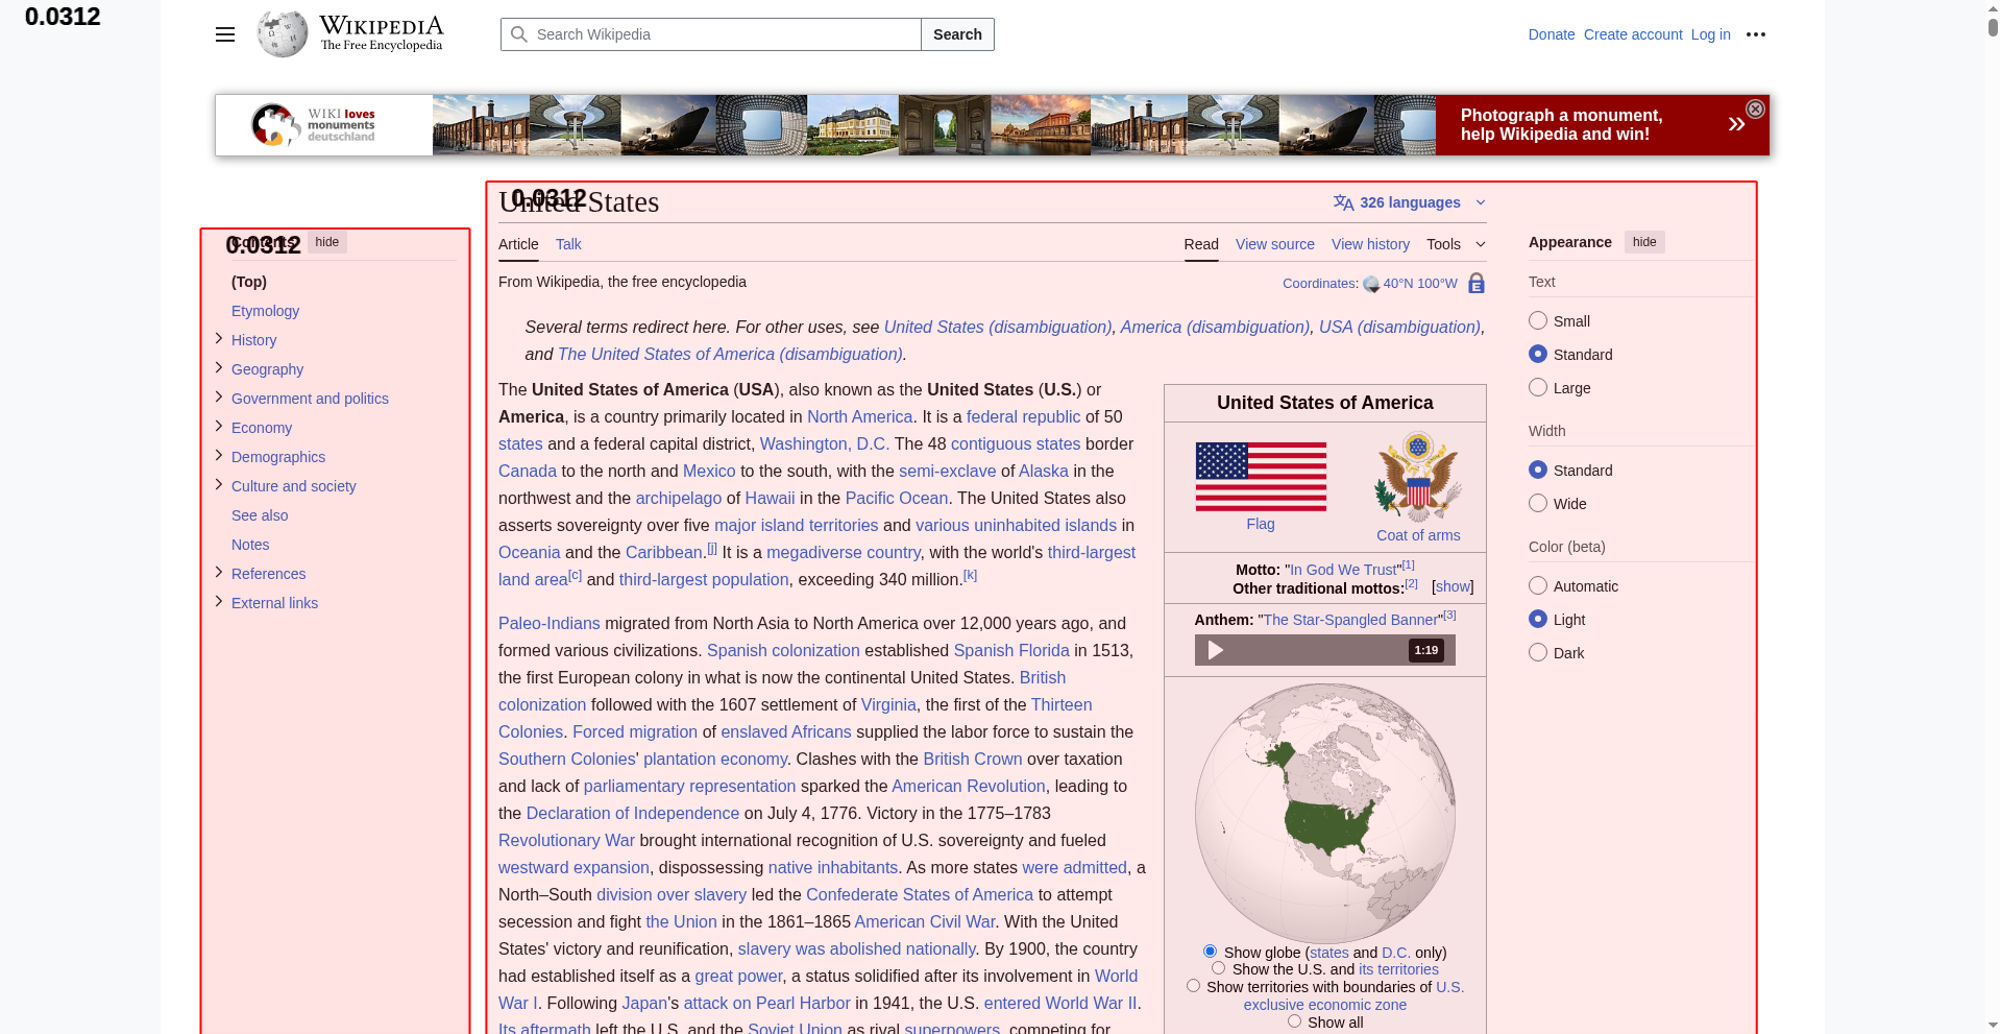Click the language translate icon
The width and height of the screenshot is (2000, 1034).
coord(1344,203)
